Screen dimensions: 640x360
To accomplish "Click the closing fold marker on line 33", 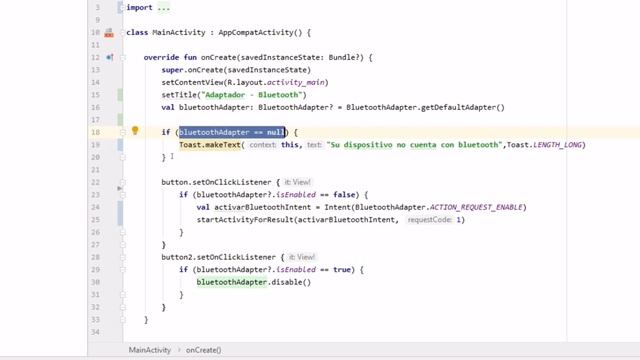I will (x=123, y=320).
